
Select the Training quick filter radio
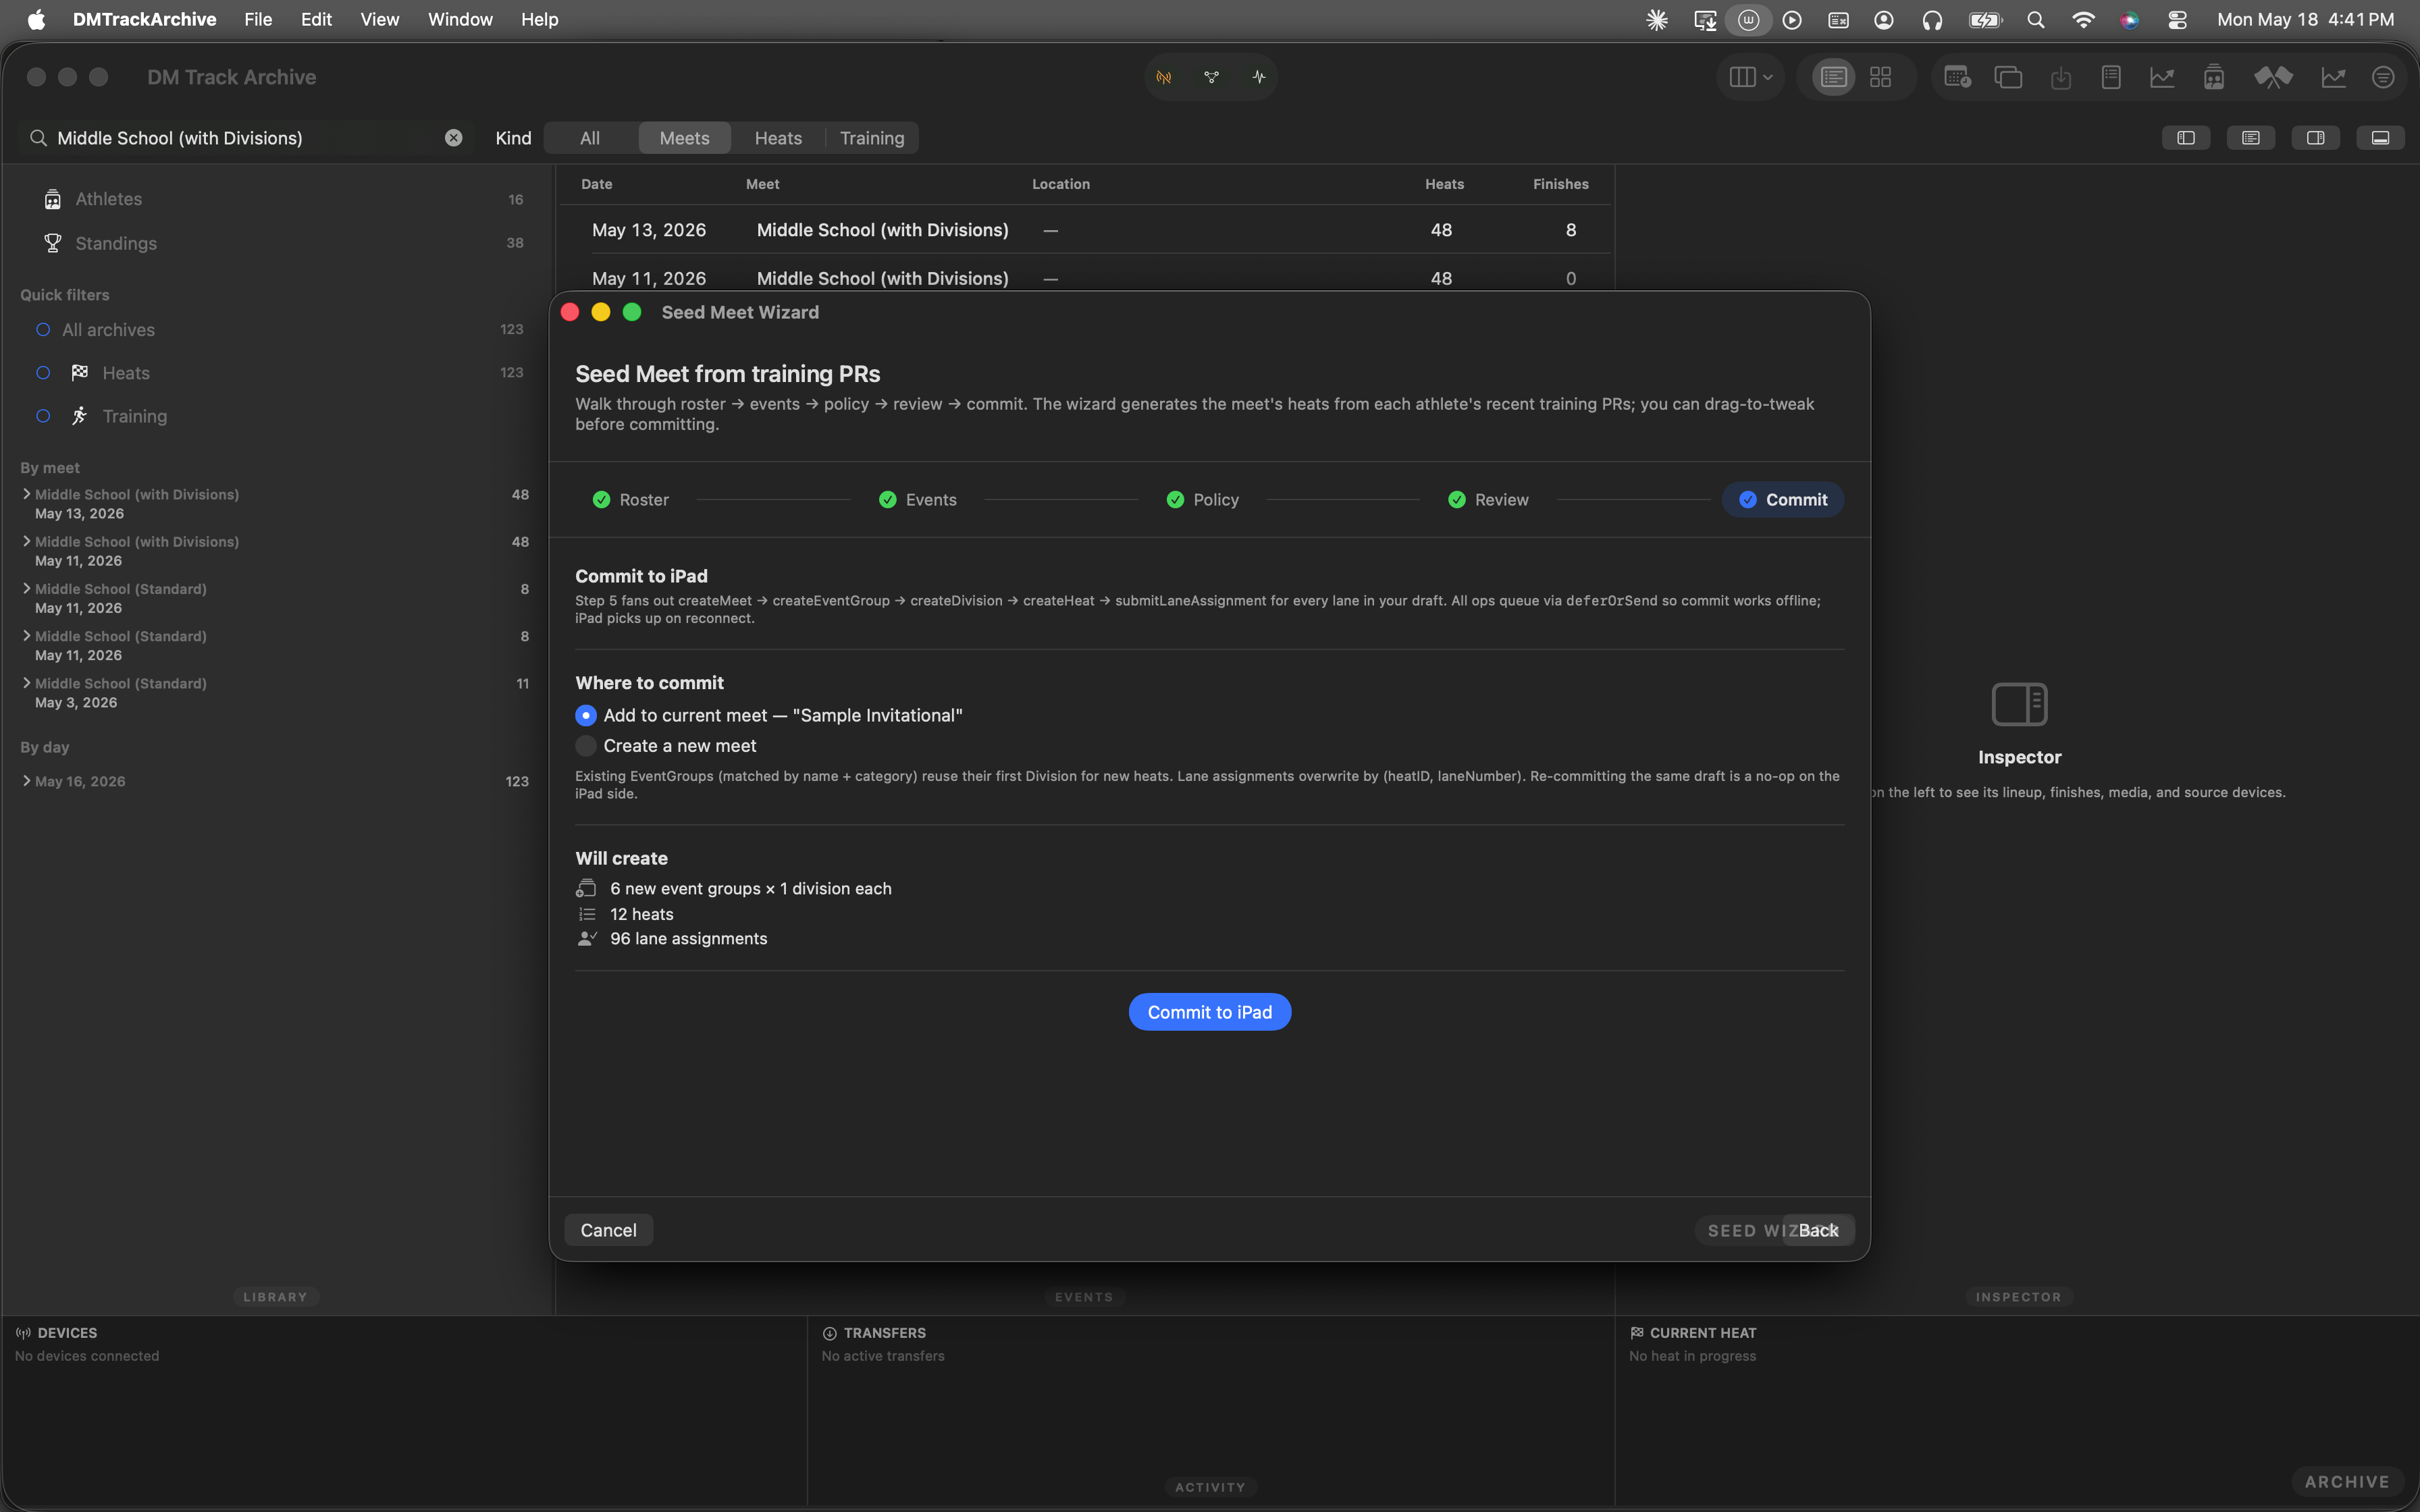tap(43, 416)
